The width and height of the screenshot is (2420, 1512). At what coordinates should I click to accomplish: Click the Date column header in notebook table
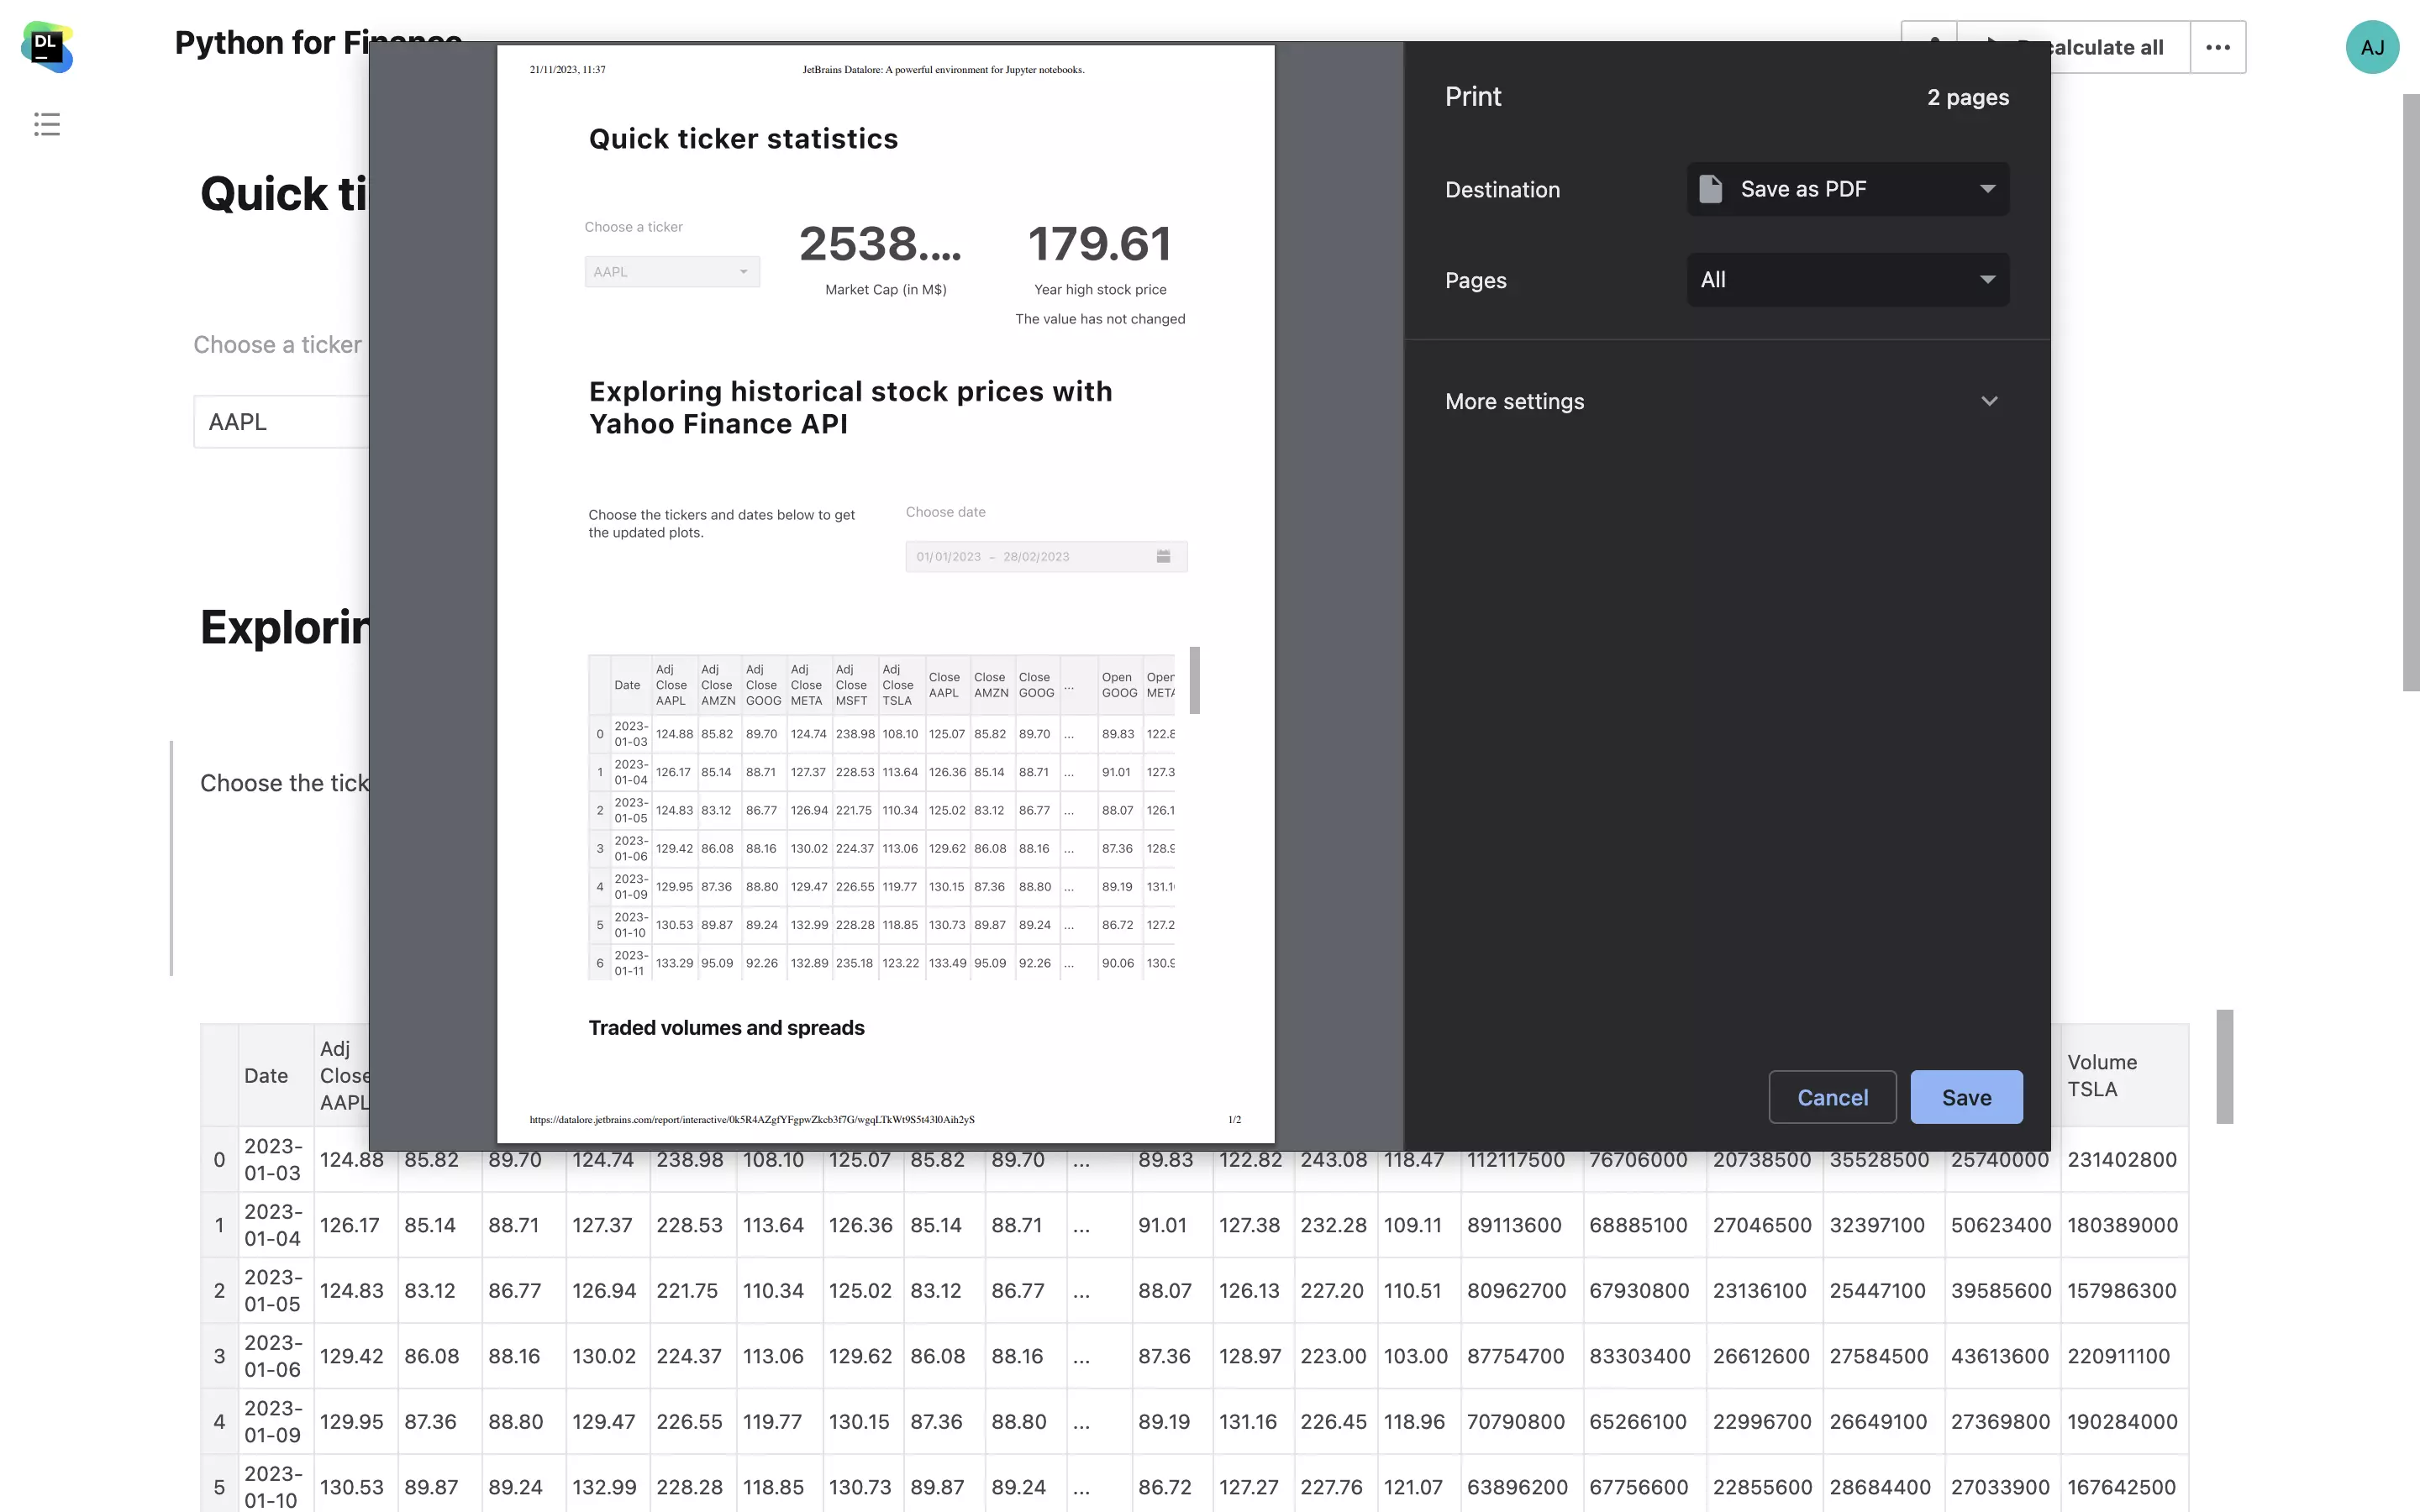(x=266, y=1075)
